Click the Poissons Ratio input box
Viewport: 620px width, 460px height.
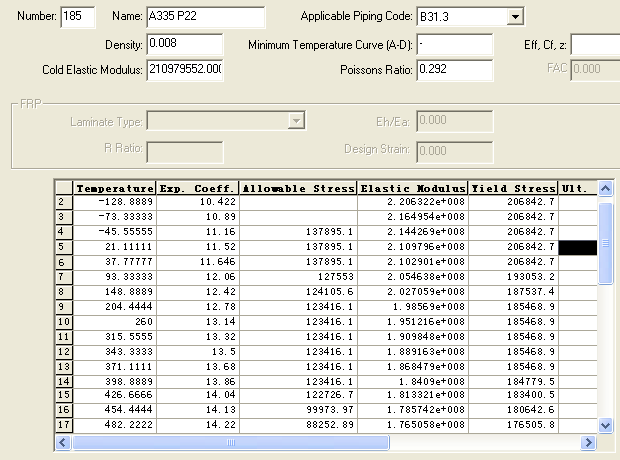click(x=453, y=68)
